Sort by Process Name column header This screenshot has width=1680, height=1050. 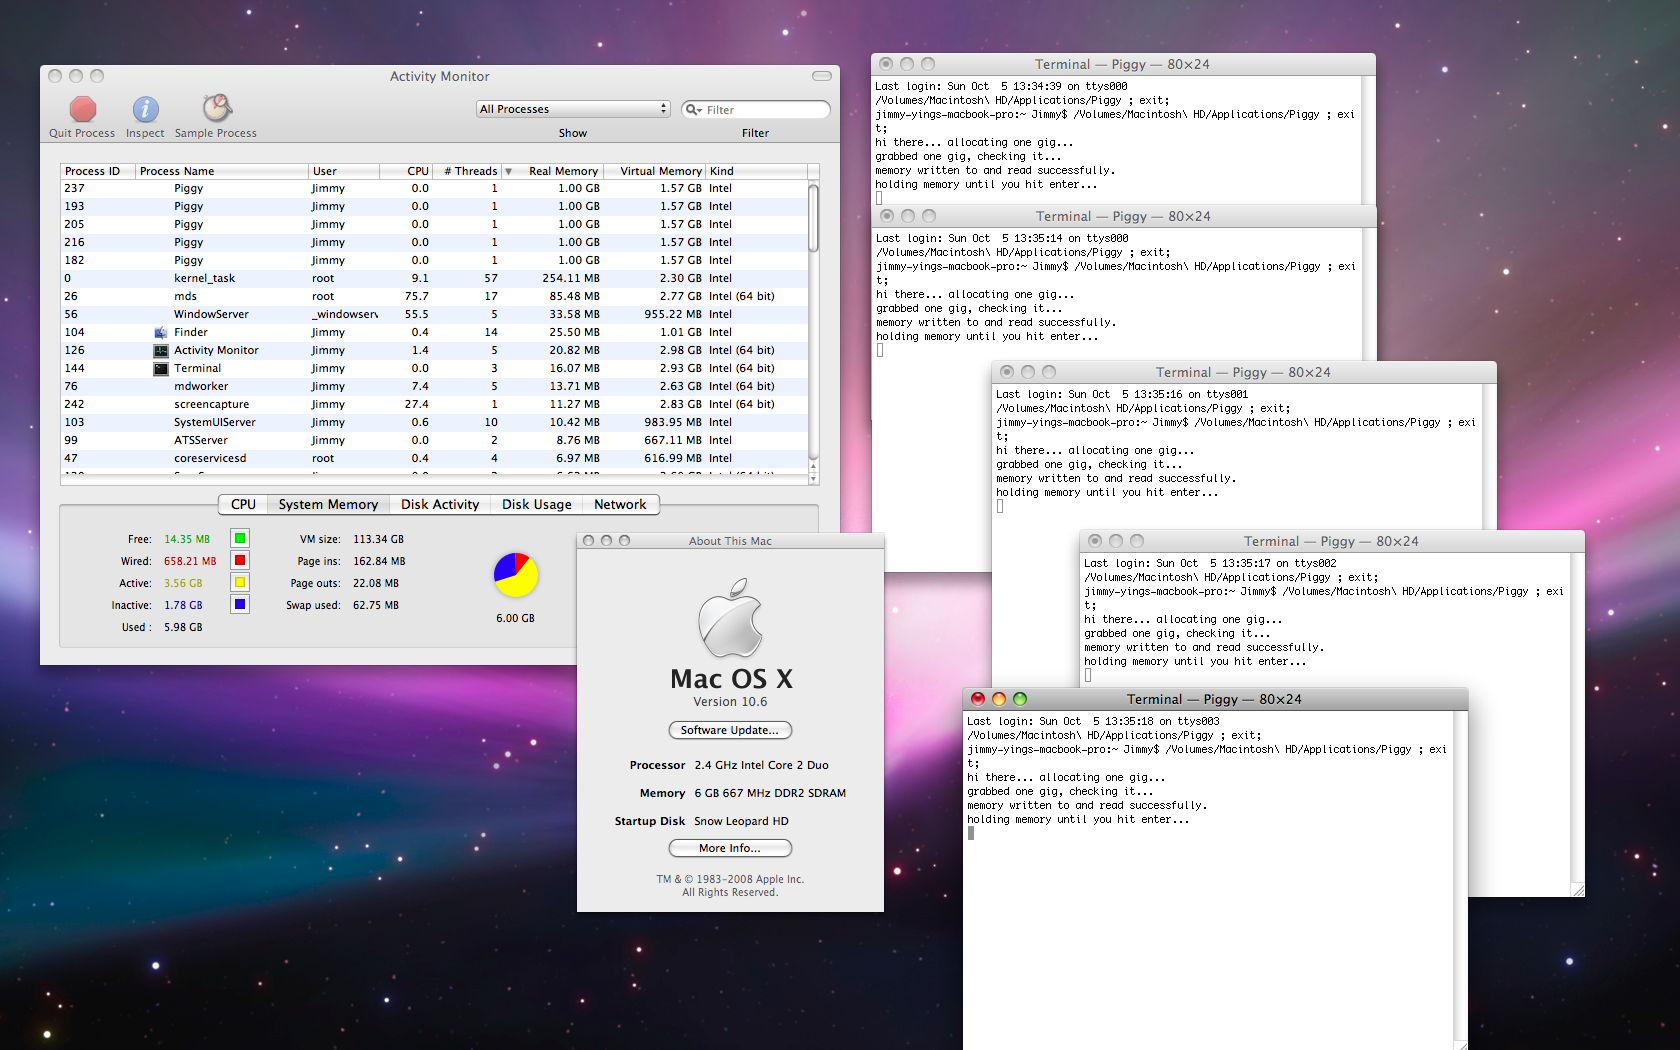pos(222,171)
